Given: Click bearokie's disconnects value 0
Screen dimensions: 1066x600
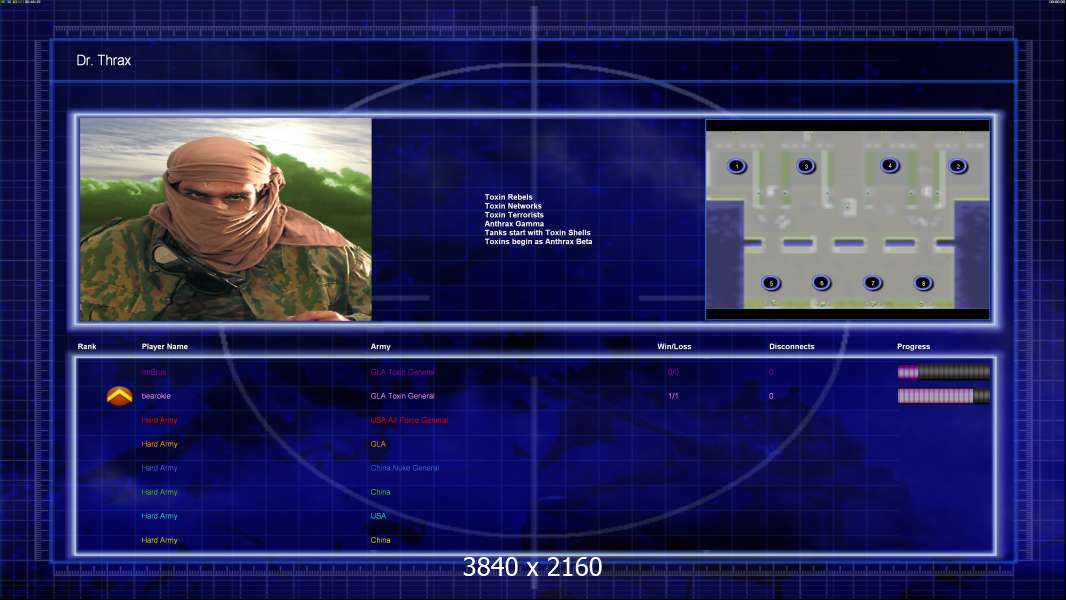Looking at the screenshot, I should tap(771, 396).
